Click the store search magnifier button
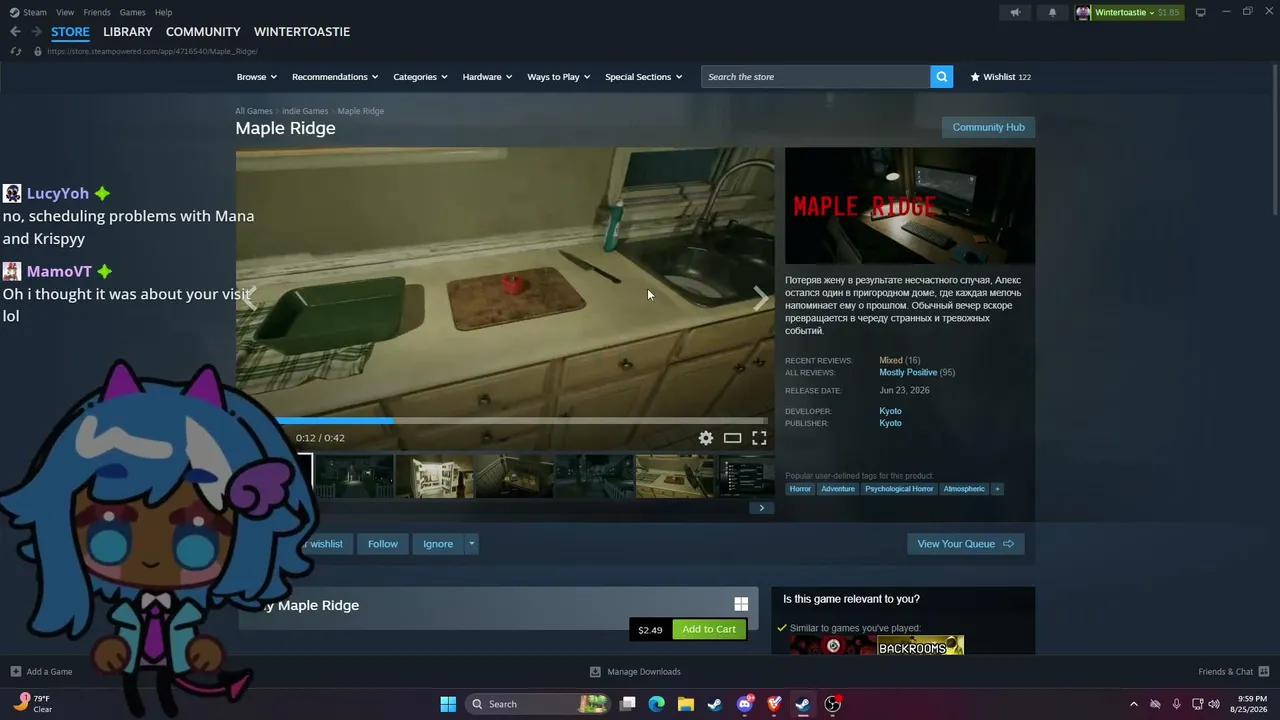 941,77
